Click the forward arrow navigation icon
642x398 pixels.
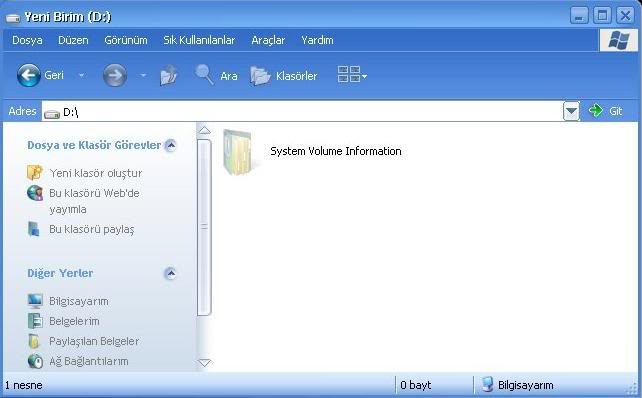coord(115,75)
